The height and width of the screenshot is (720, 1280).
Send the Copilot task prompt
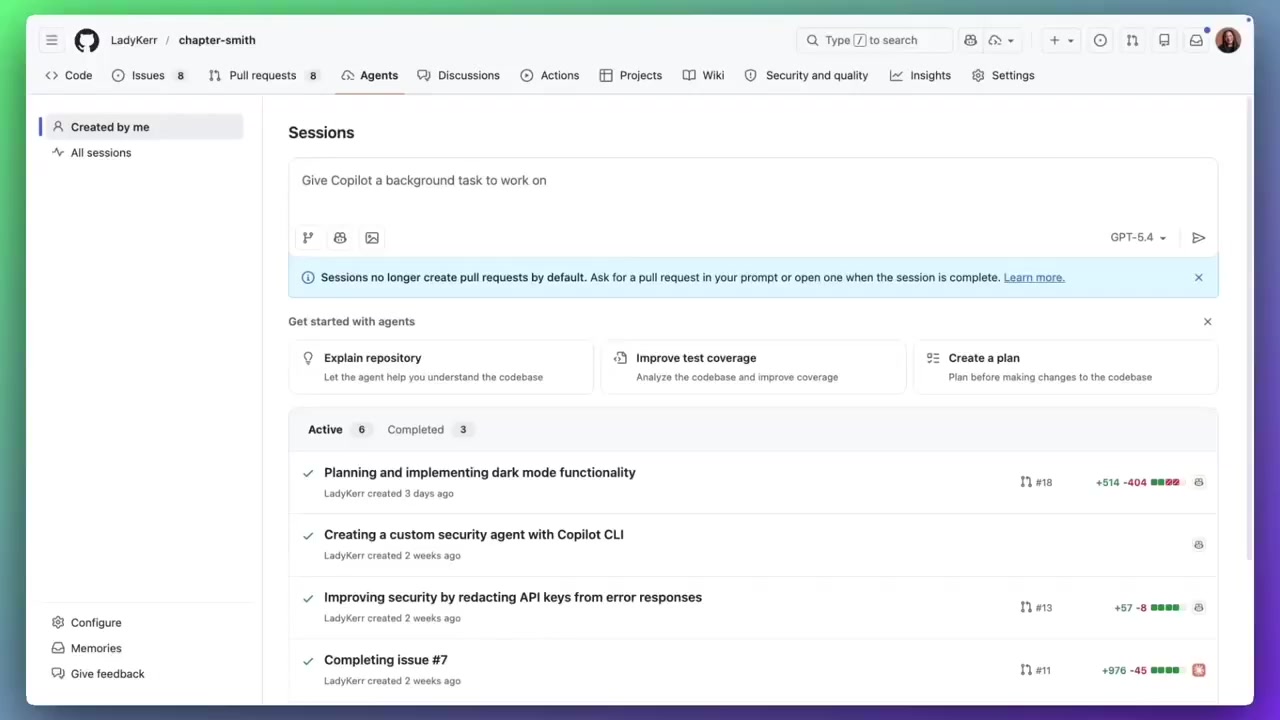(1198, 238)
